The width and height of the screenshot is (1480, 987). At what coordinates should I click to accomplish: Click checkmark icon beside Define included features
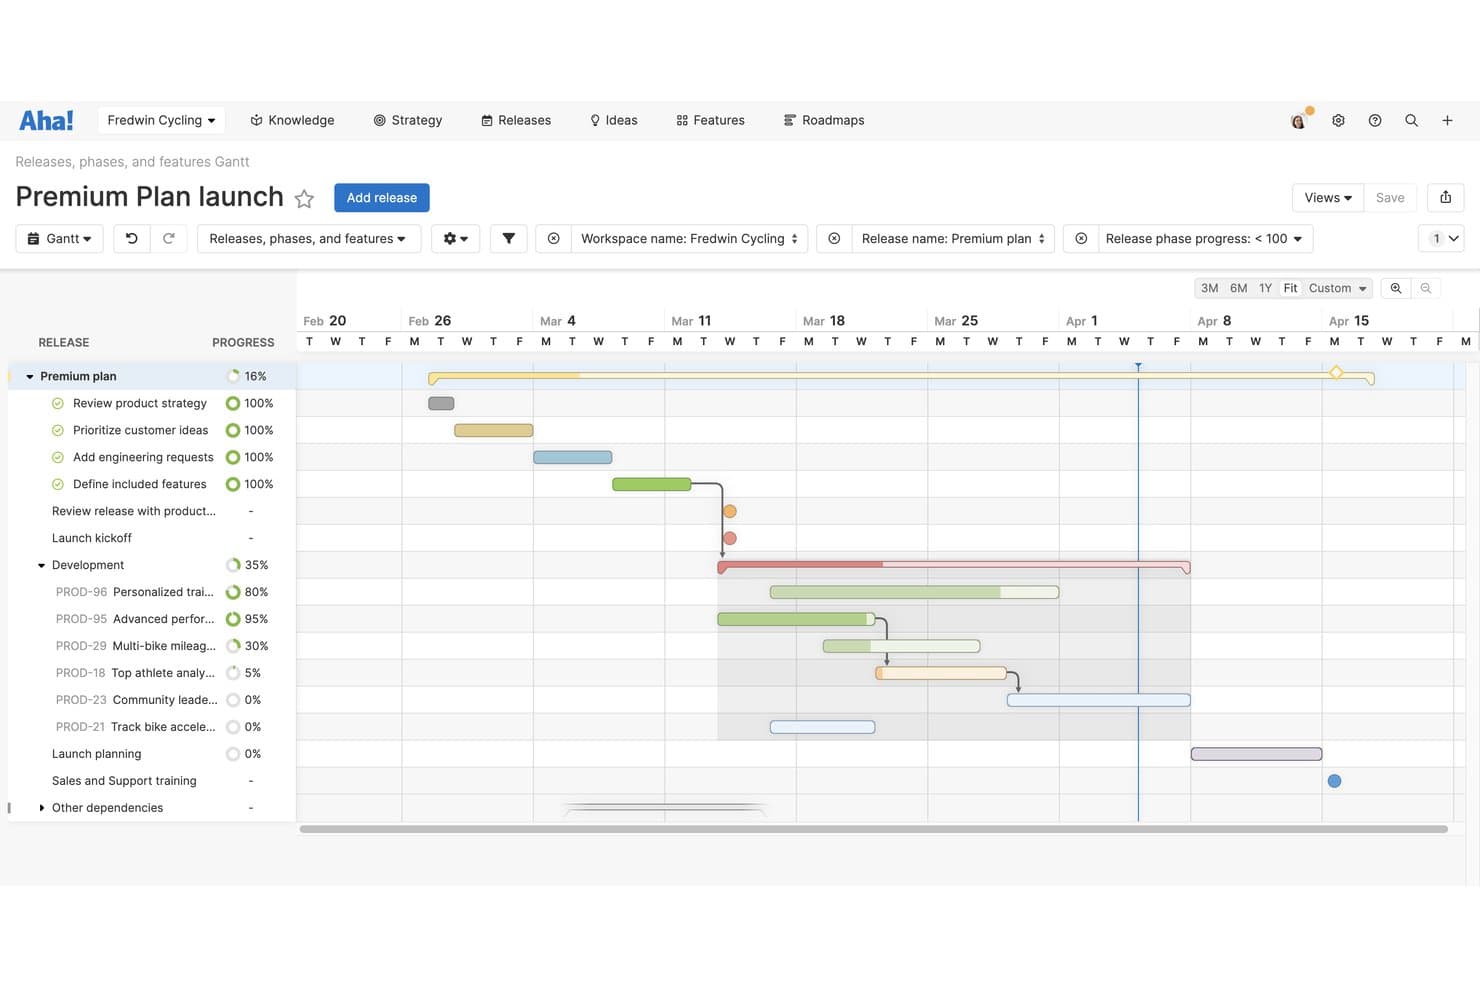point(58,484)
